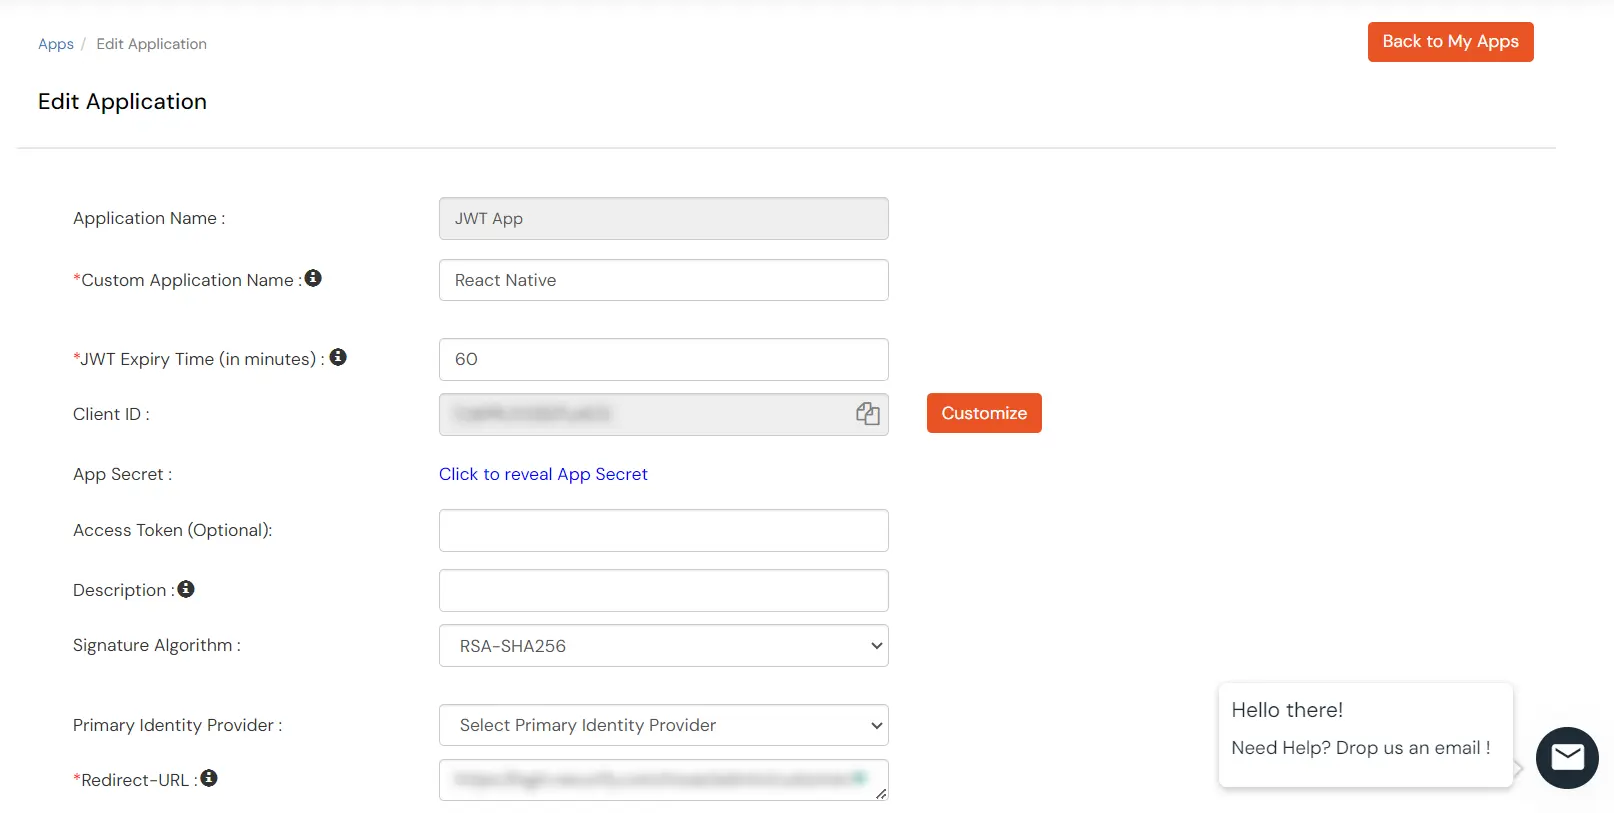Copy the Client ID using clipboard icon
The height and width of the screenshot is (813, 1614).
click(867, 414)
